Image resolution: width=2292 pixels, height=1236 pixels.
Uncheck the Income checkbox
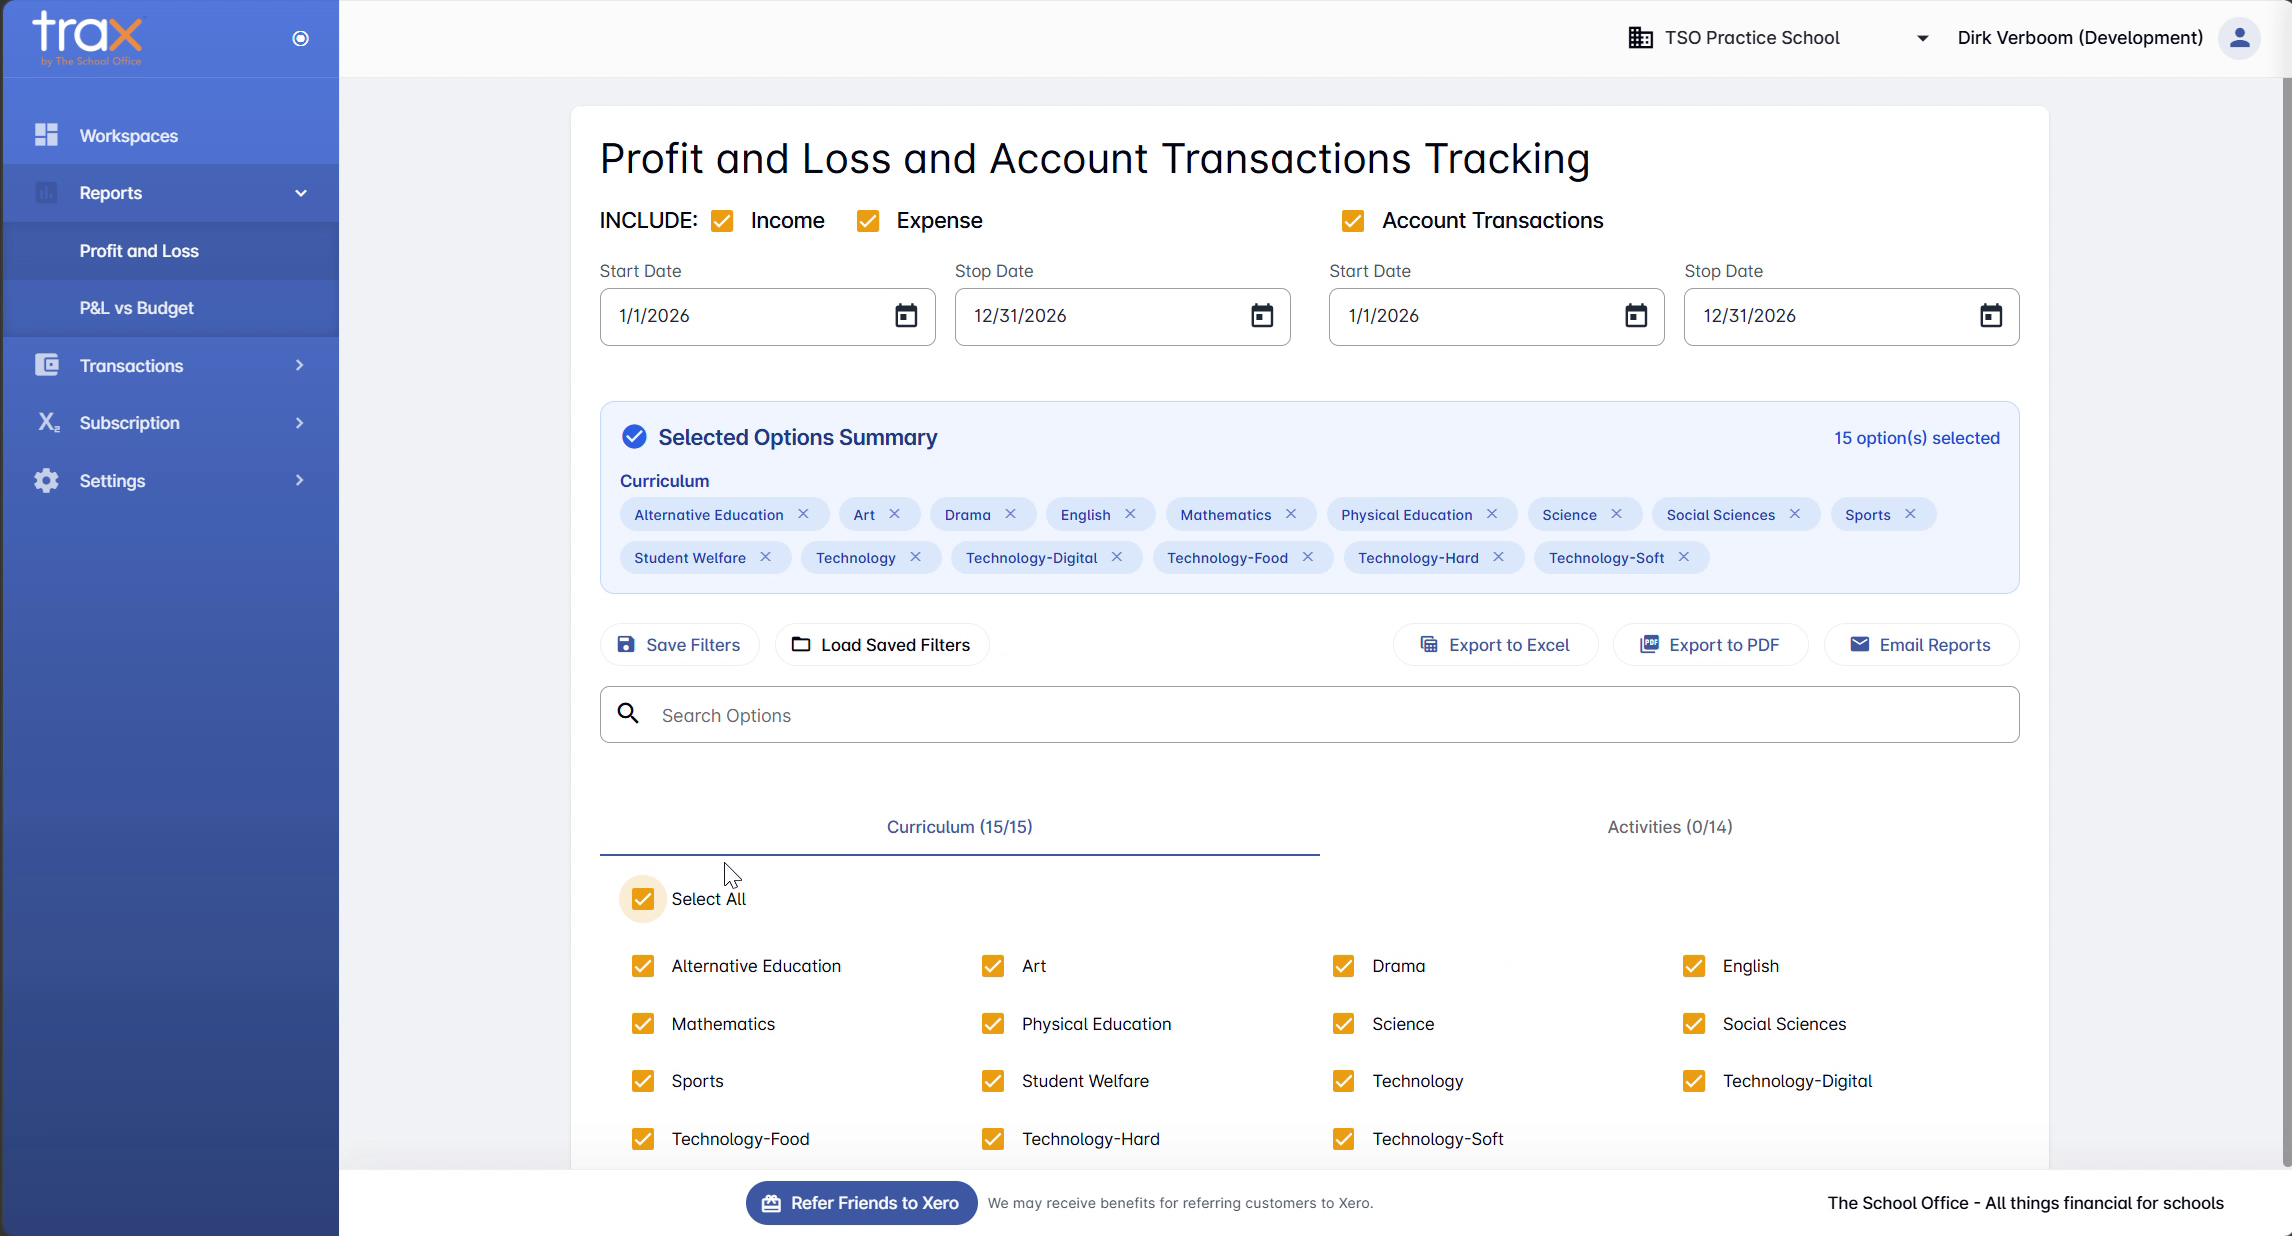(722, 221)
